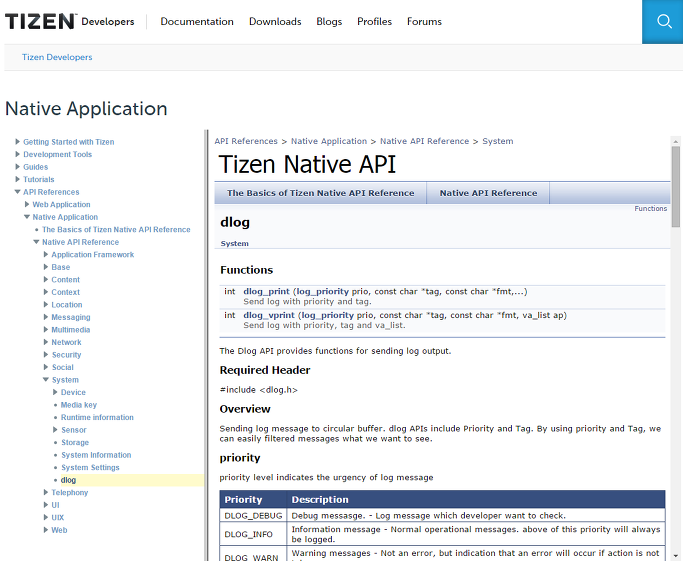The image size is (683, 561).
Task: Collapse the Native API Reference tree arrow
Action: (37, 242)
